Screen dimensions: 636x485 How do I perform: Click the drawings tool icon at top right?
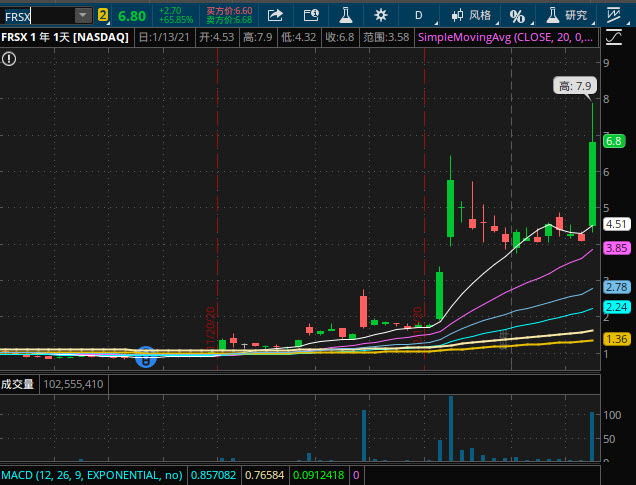coord(614,15)
